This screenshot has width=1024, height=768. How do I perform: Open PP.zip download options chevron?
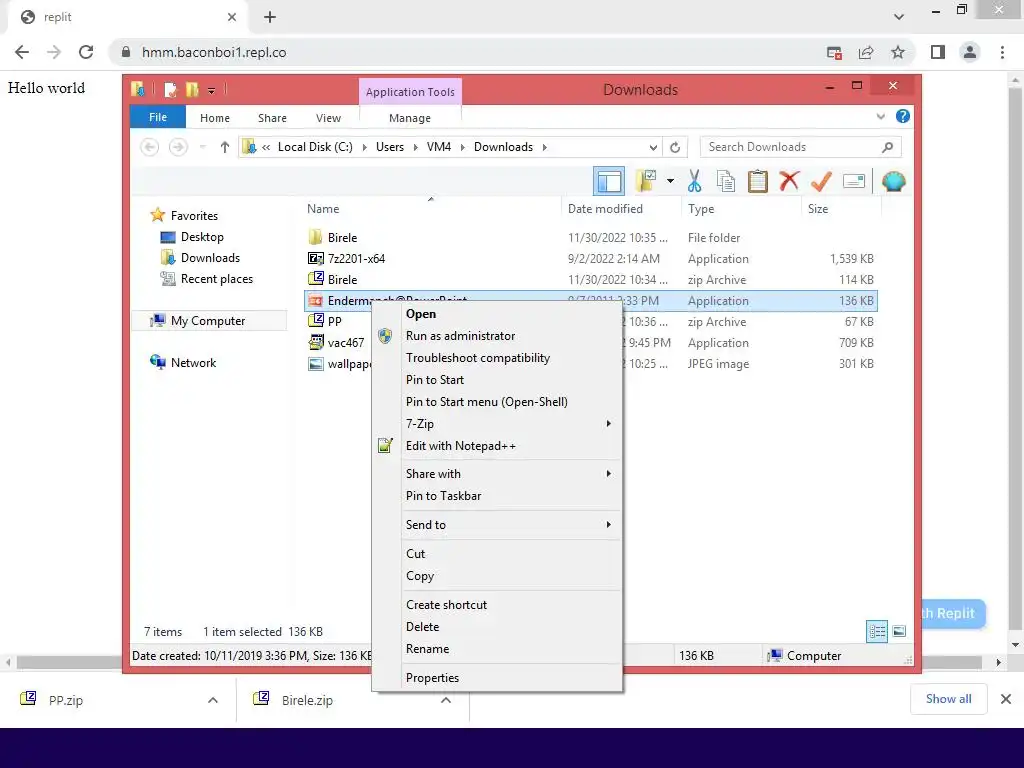pyautogui.click(x=213, y=700)
